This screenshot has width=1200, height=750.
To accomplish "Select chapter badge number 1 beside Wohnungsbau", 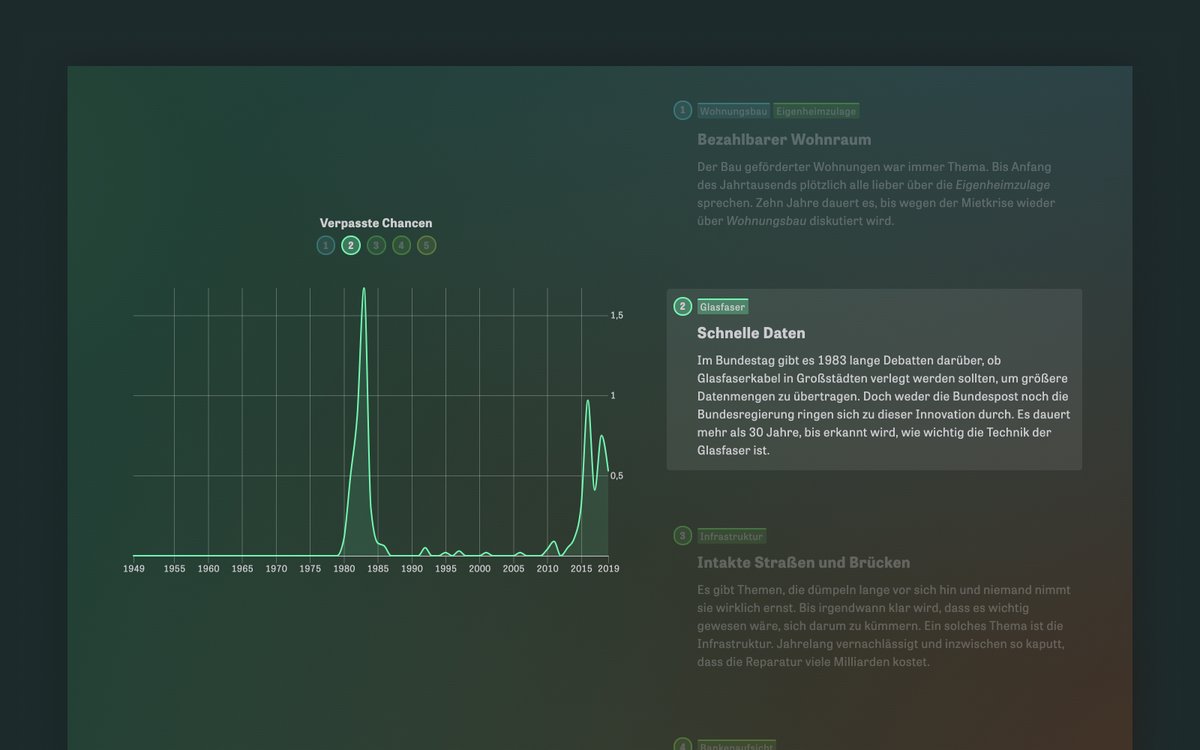I will pyautogui.click(x=681, y=110).
